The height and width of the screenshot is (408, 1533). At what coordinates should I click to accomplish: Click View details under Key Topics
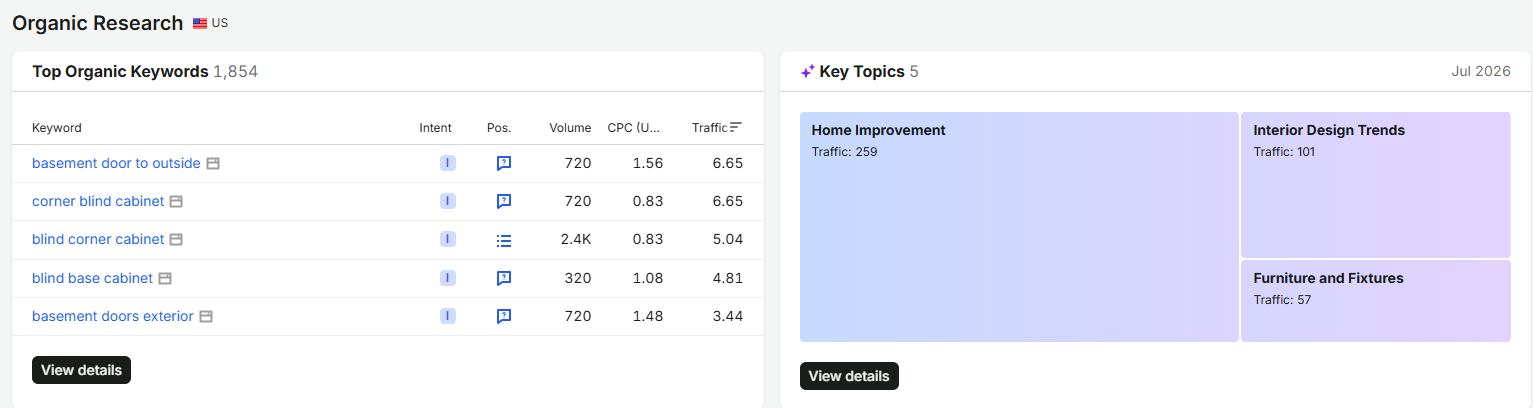coord(849,376)
